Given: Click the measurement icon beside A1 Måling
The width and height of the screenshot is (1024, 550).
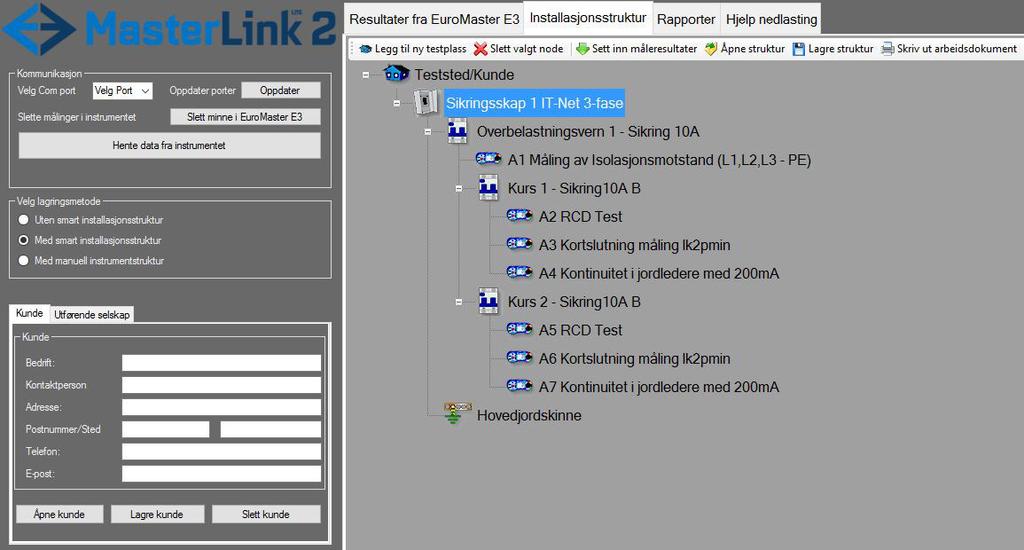Looking at the screenshot, I should (488, 158).
